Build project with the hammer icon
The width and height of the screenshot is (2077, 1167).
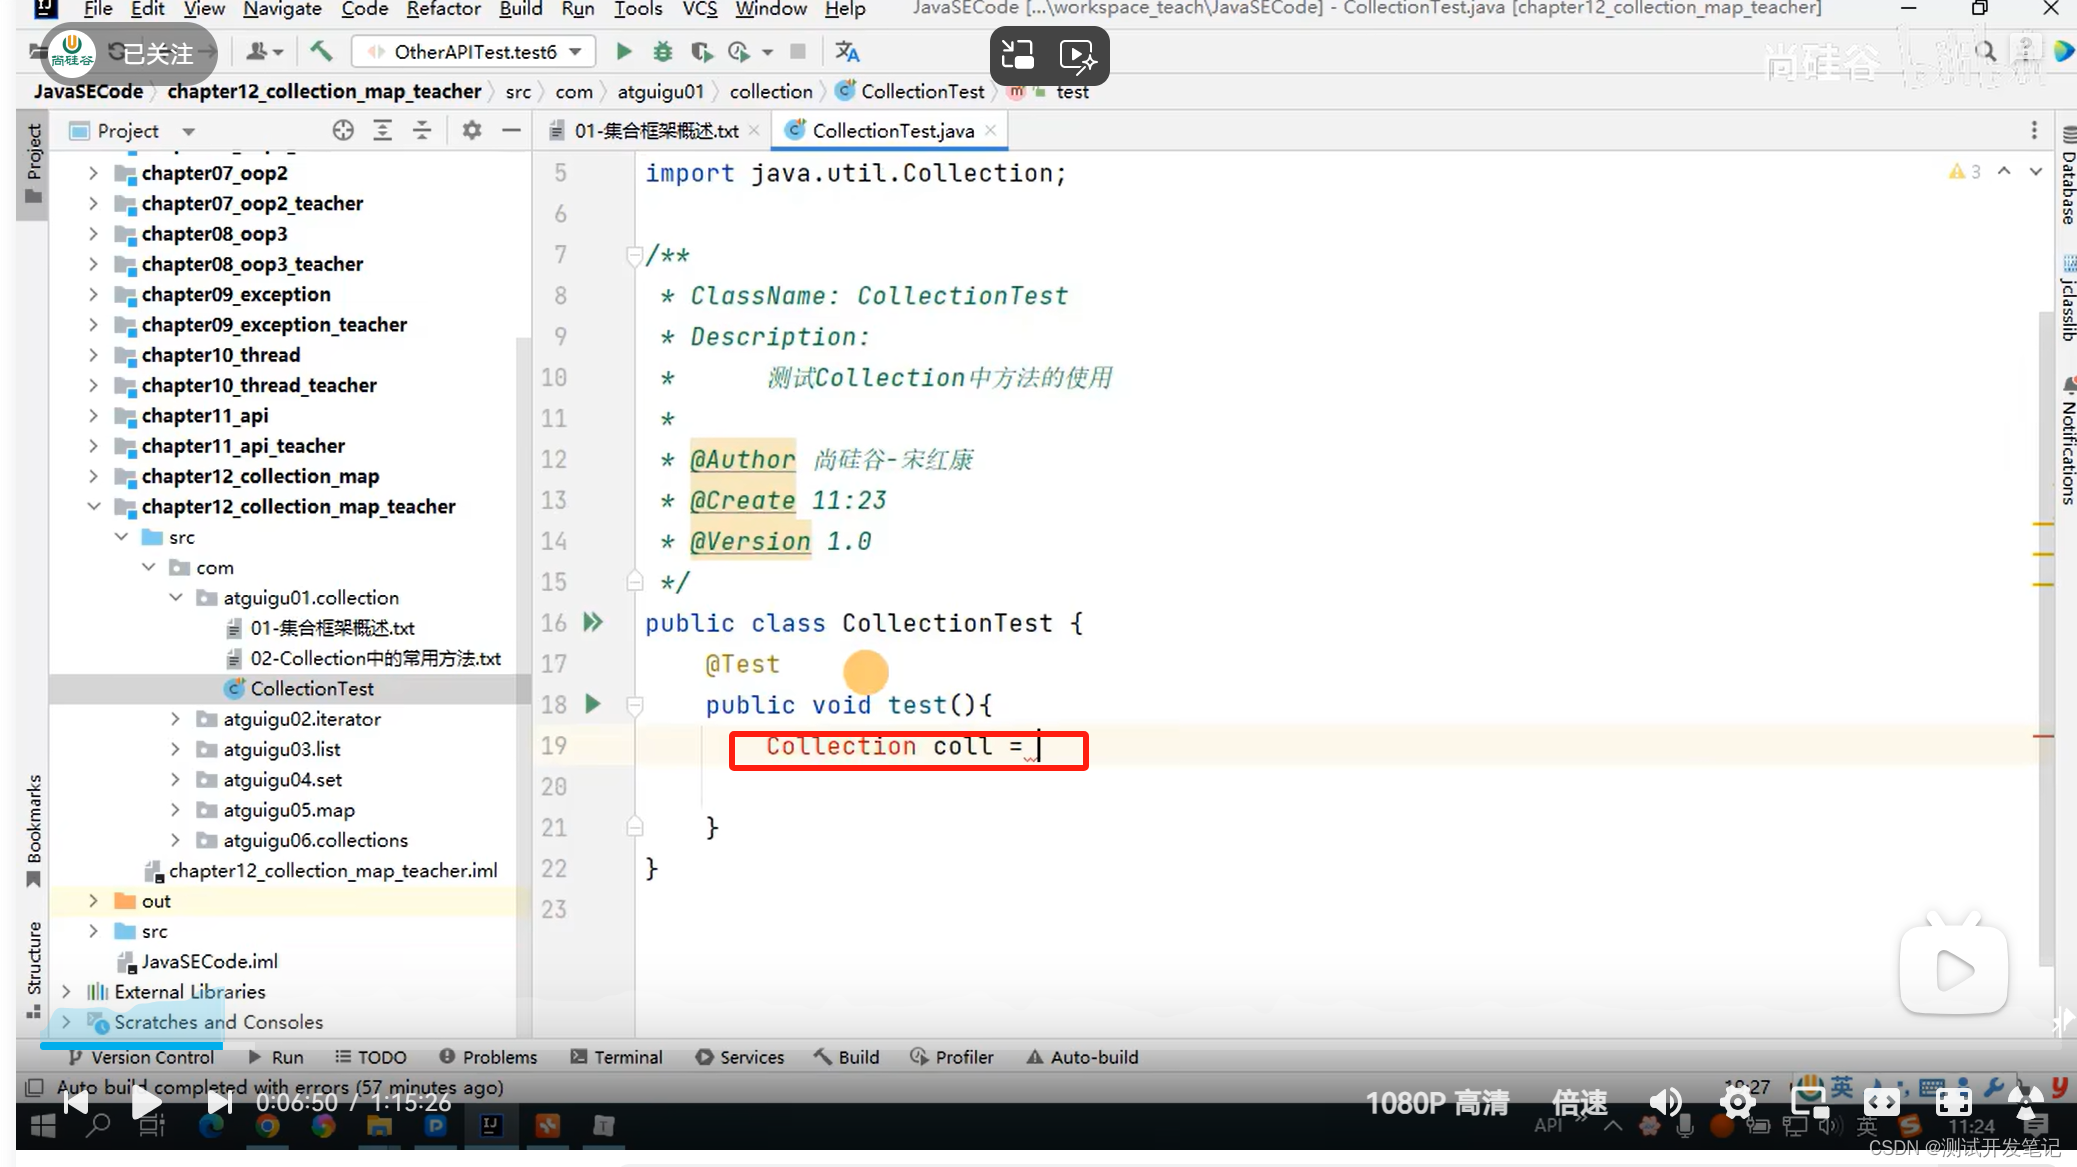tap(321, 51)
